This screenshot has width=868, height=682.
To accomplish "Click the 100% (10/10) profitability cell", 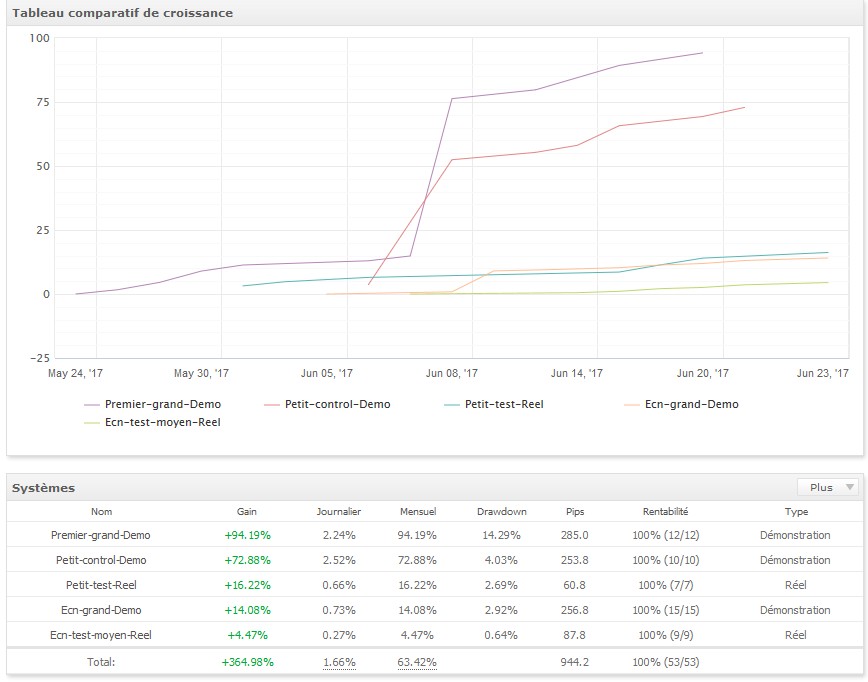I will pos(666,560).
